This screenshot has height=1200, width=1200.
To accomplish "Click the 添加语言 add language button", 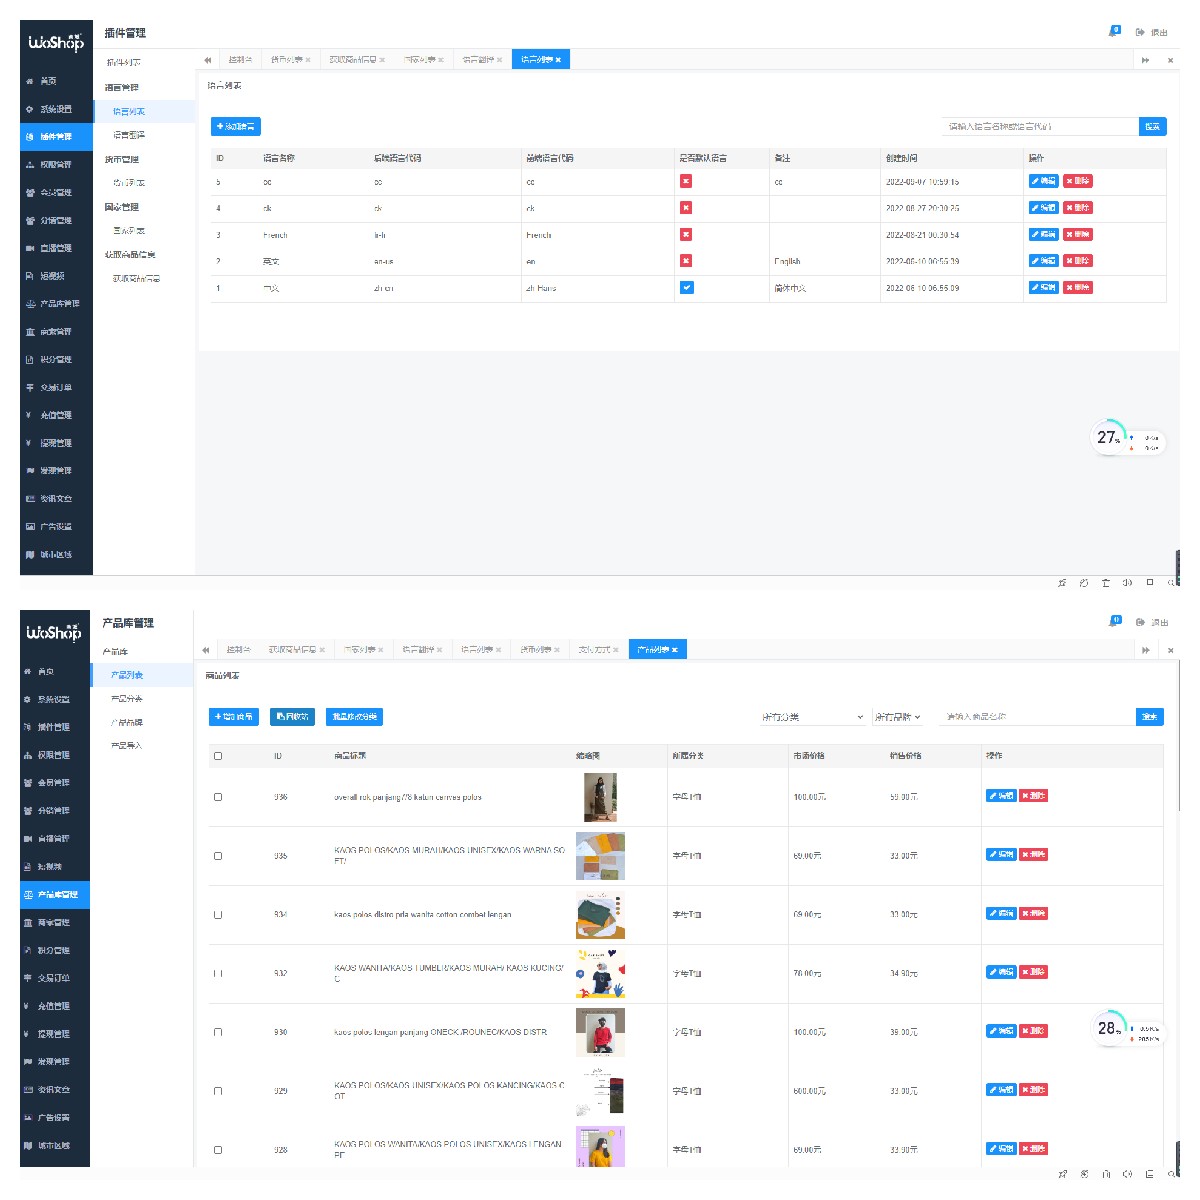I will point(236,126).
